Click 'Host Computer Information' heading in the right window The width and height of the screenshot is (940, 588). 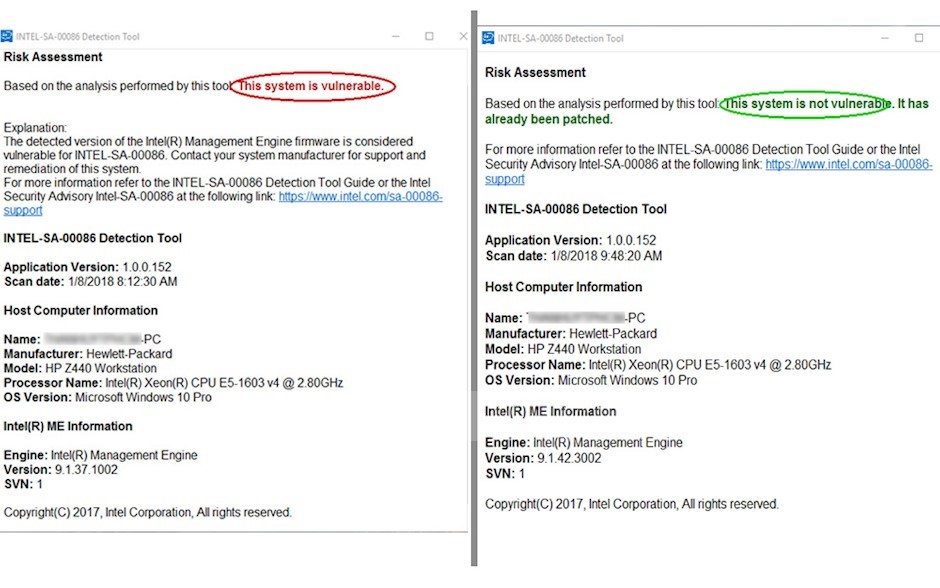tap(564, 287)
